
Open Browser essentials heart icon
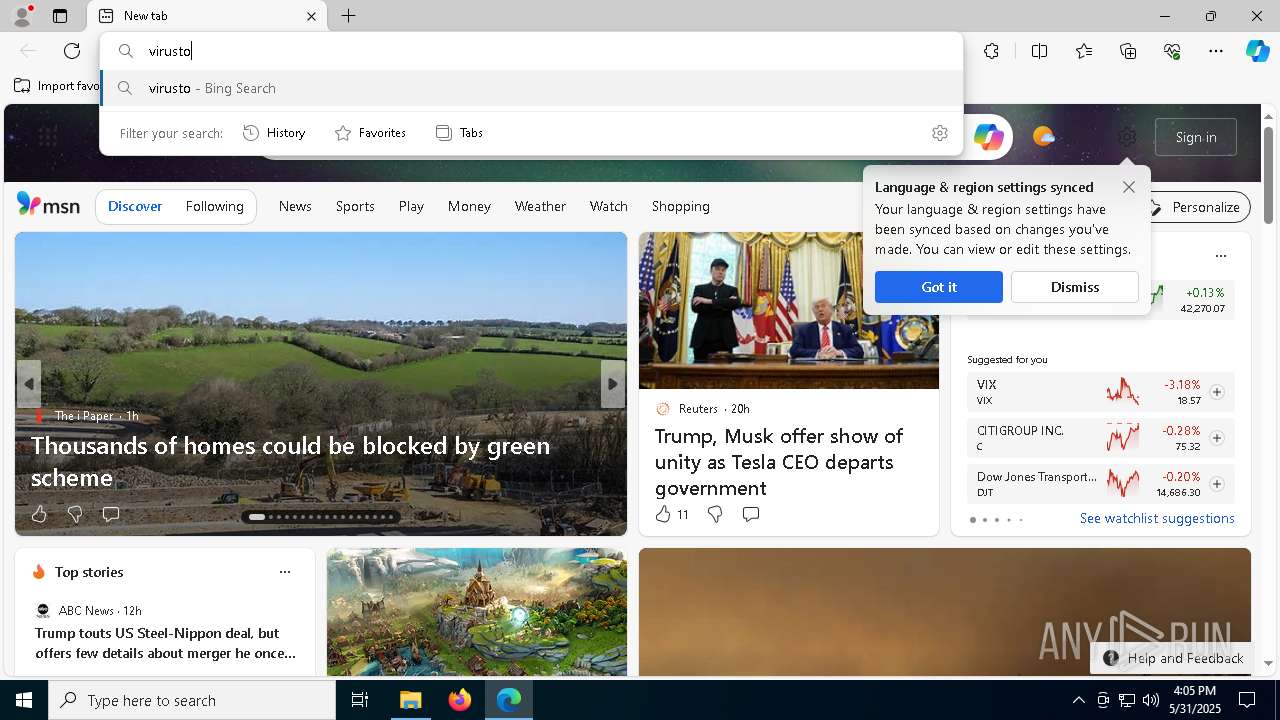(x=1172, y=51)
